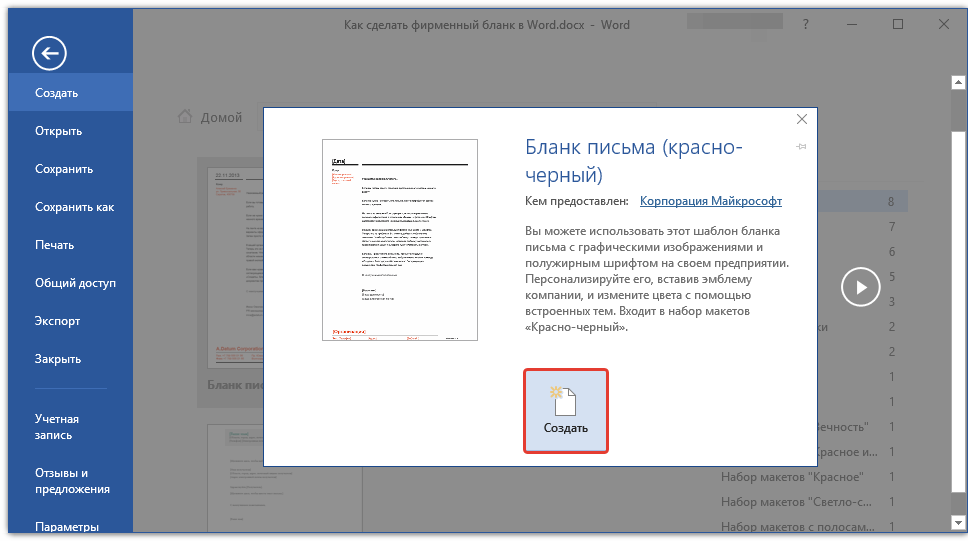Go to the next template with the arrow
Viewport: 968px width, 541px height.
point(860,288)
